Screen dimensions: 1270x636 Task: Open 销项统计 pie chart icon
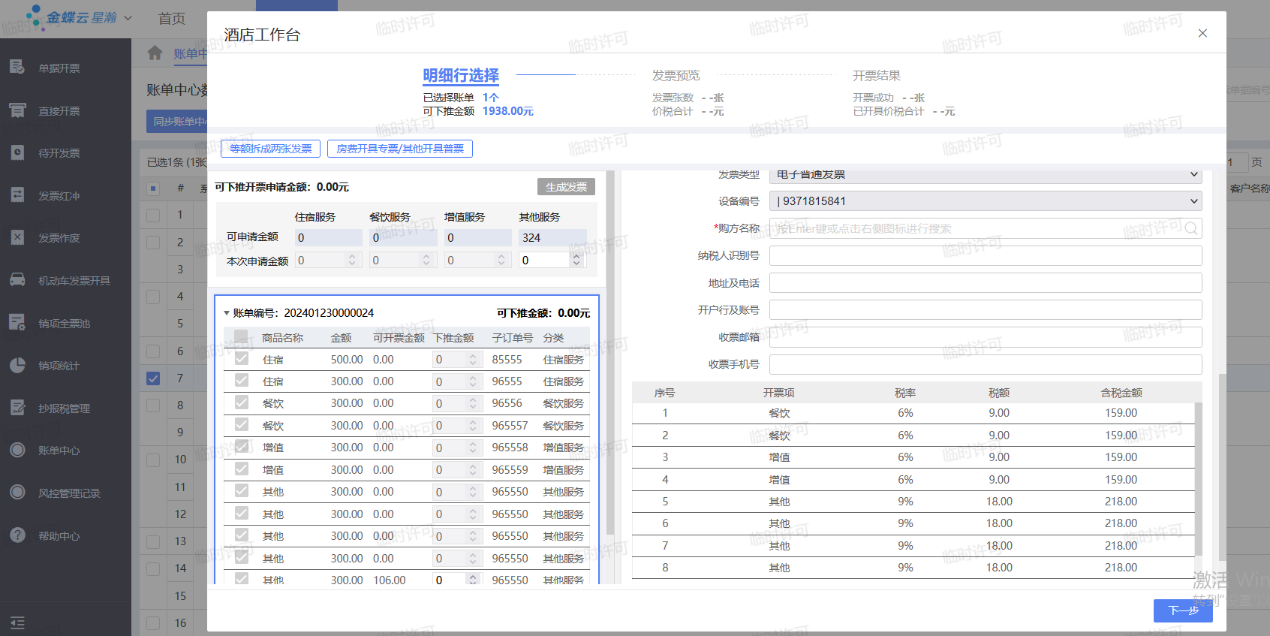tap(17, 365)
